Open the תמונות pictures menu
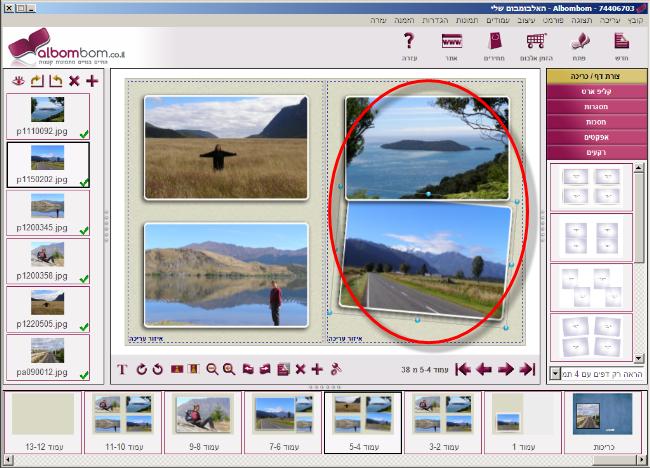 pyautogui.click(x=440, y=20)
